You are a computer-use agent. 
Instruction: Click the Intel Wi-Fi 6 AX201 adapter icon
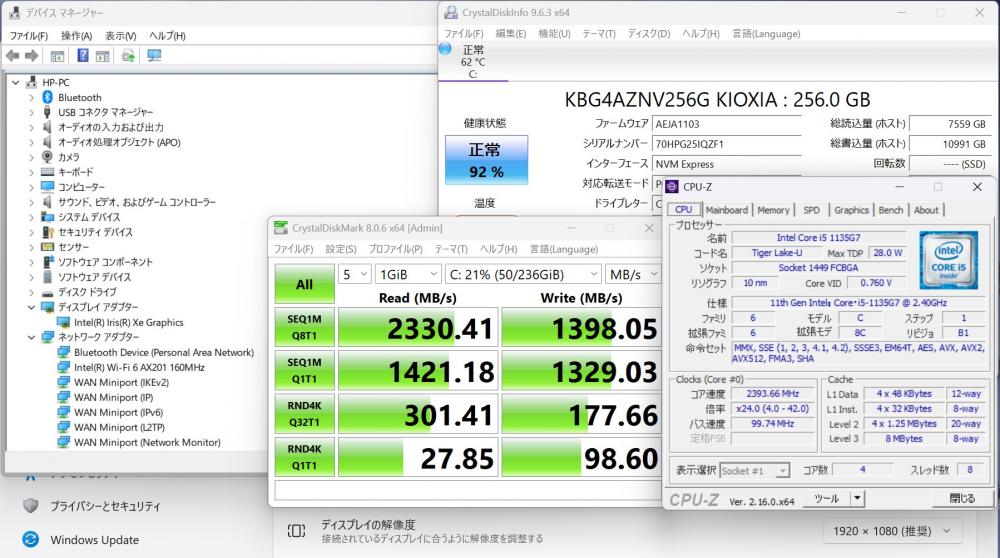(x=63, y=367)
